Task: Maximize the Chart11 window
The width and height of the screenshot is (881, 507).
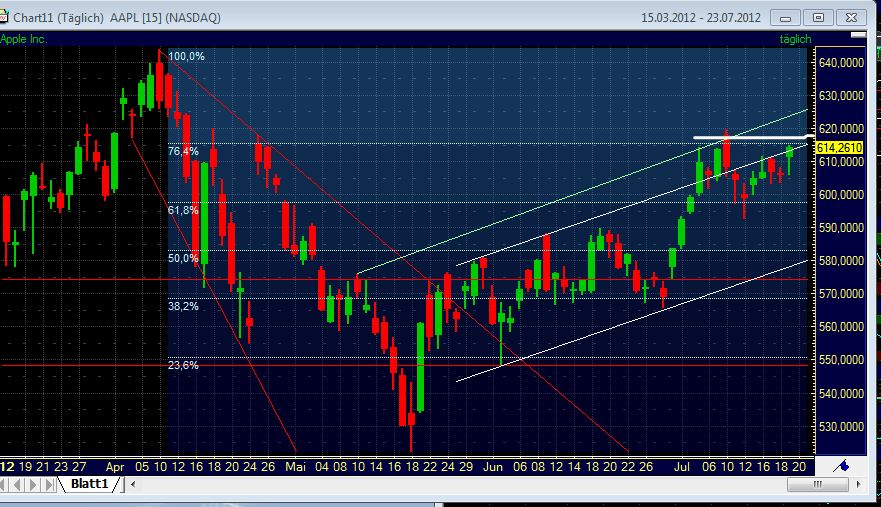Action: [x=818, y=18]
